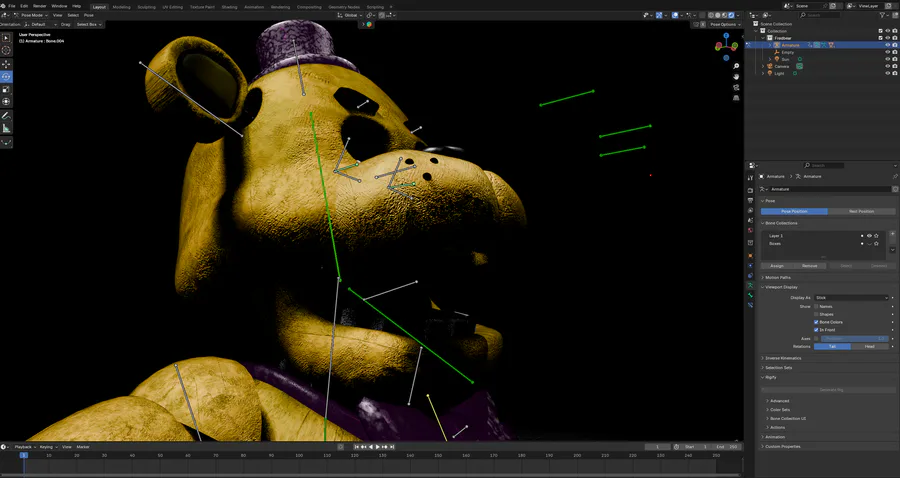Select the Cursor tool in viewport toolbar
This screenshot has height=478, width=900.
tap(6, 50)
